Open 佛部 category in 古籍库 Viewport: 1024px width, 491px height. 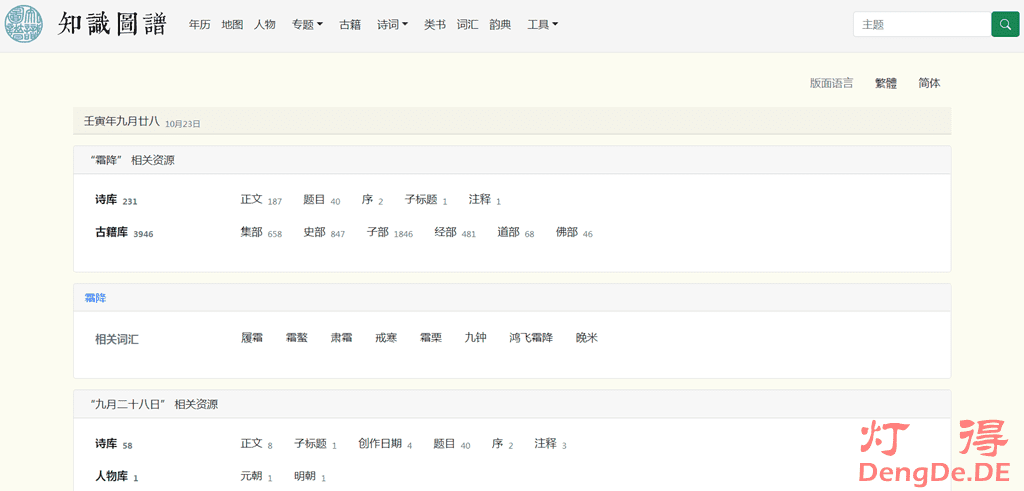pyautogui.click(x=566, y=232)
